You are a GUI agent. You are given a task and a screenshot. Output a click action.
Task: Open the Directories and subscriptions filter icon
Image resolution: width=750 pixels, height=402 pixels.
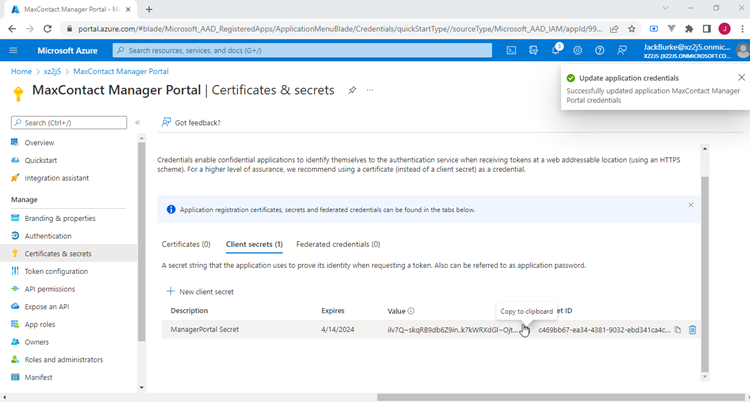[x=533, y=50]
